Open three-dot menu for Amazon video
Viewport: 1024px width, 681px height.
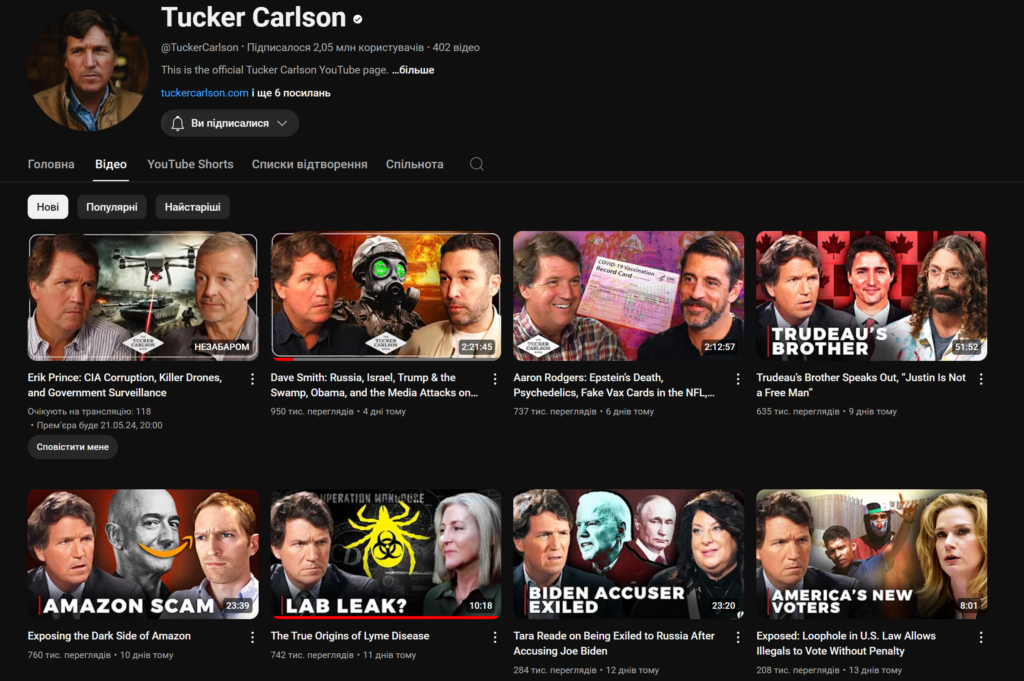[x=252, y=637]
